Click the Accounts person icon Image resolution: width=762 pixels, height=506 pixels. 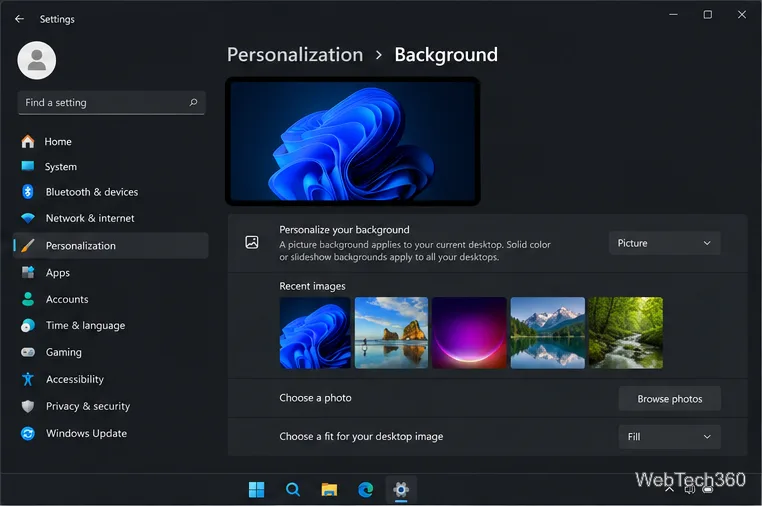28,299
